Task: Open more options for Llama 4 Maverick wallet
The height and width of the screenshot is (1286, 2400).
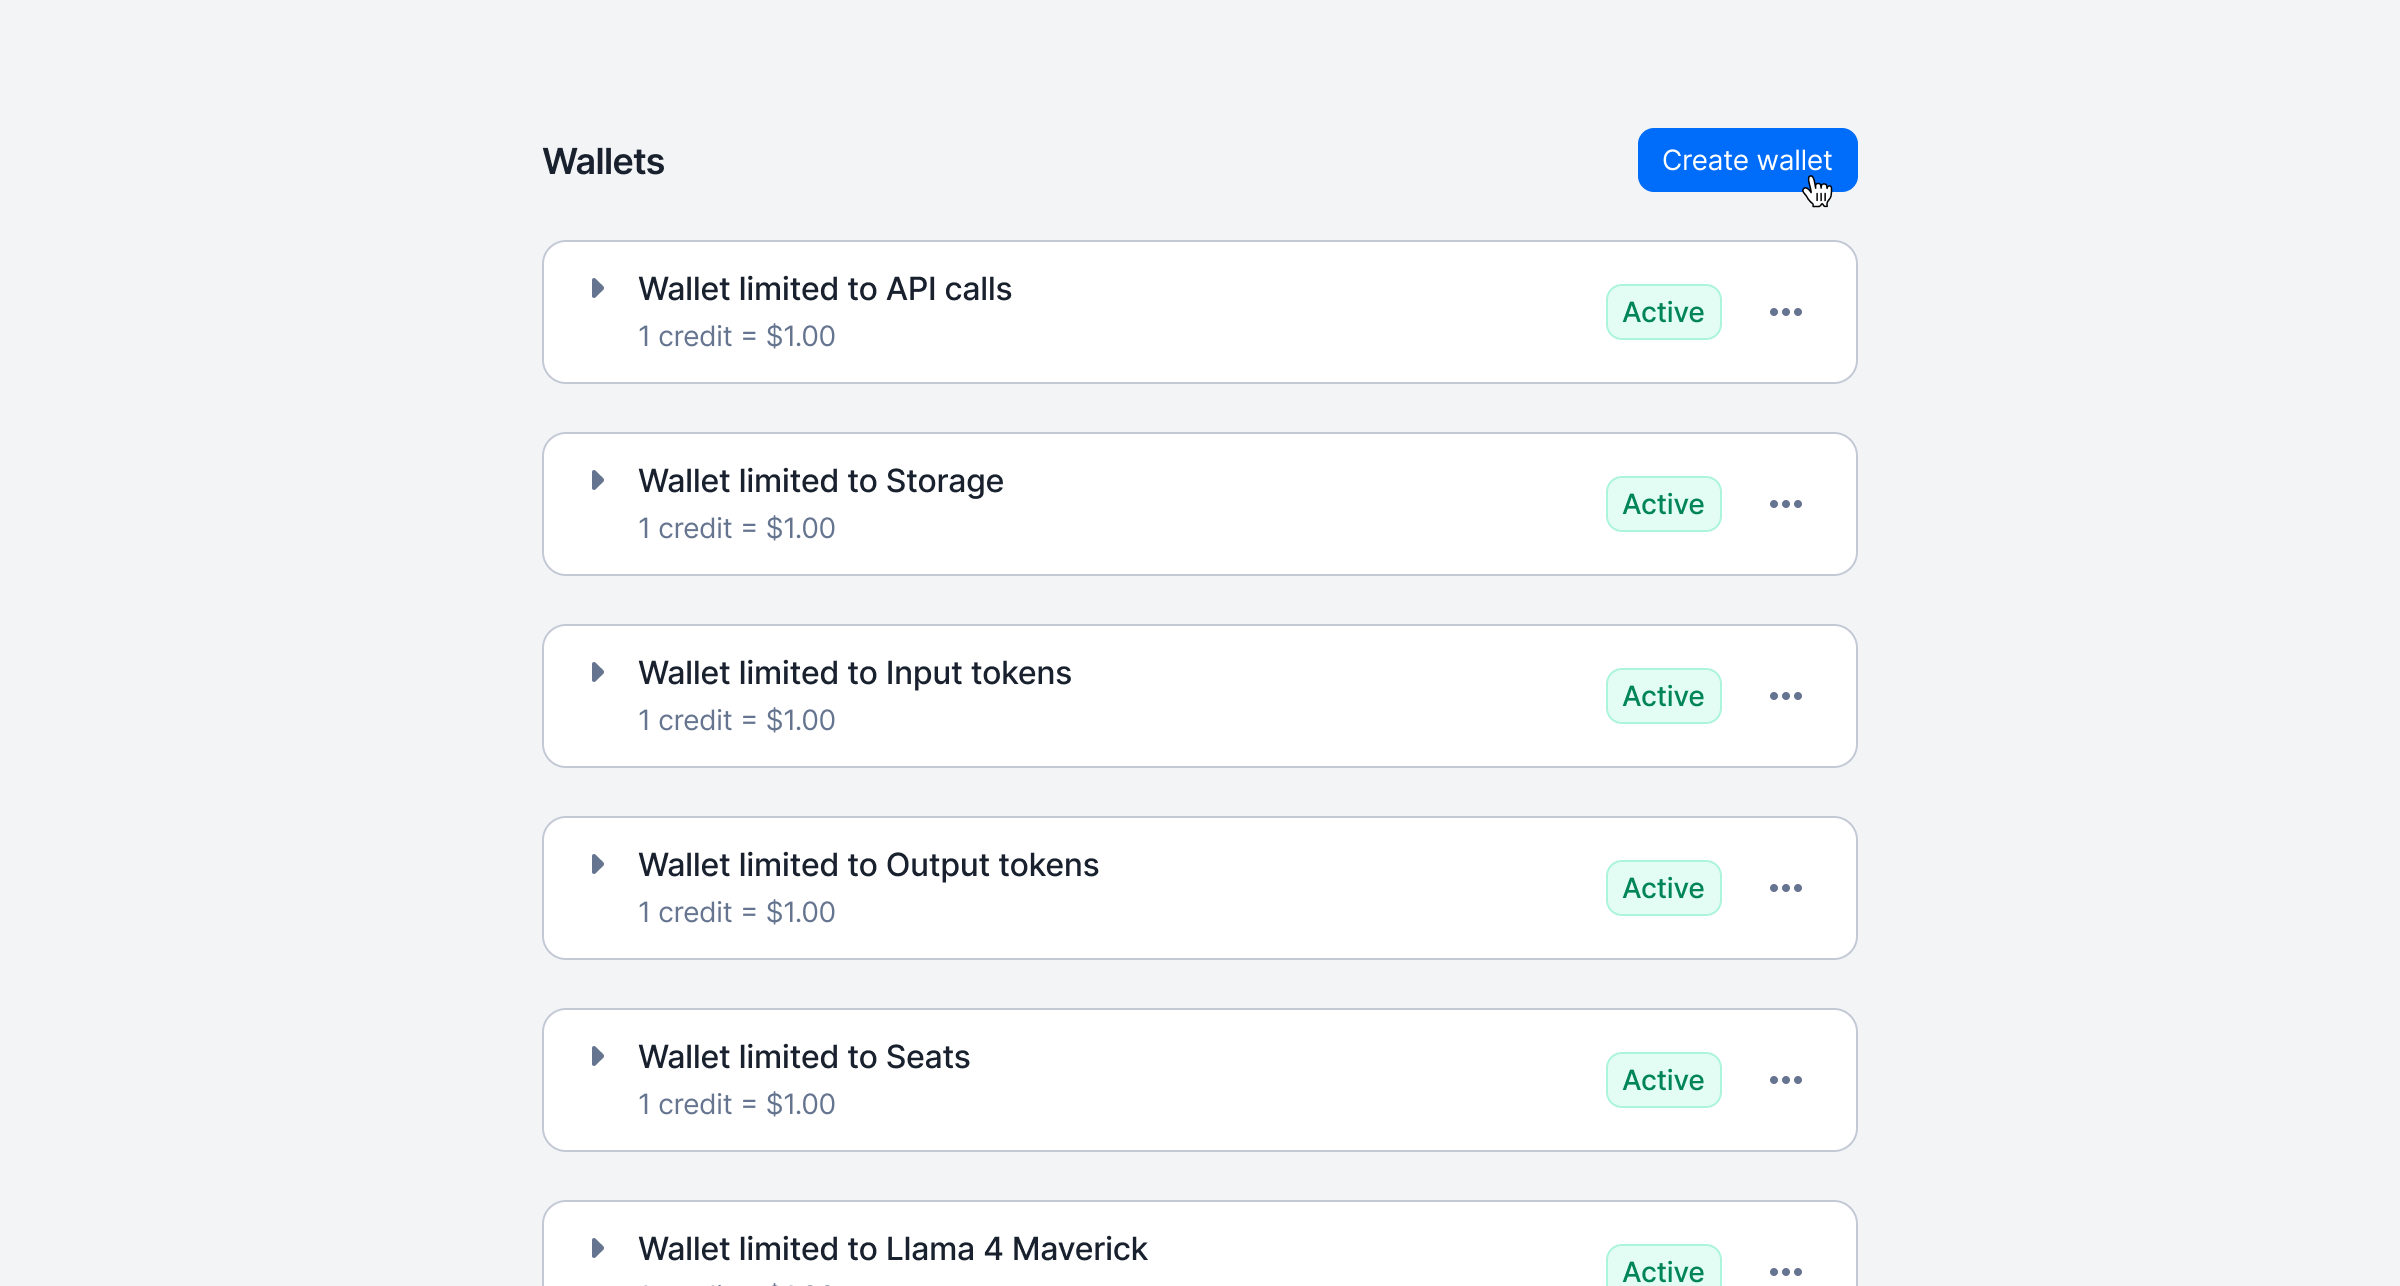Action: point(1785,1270)
